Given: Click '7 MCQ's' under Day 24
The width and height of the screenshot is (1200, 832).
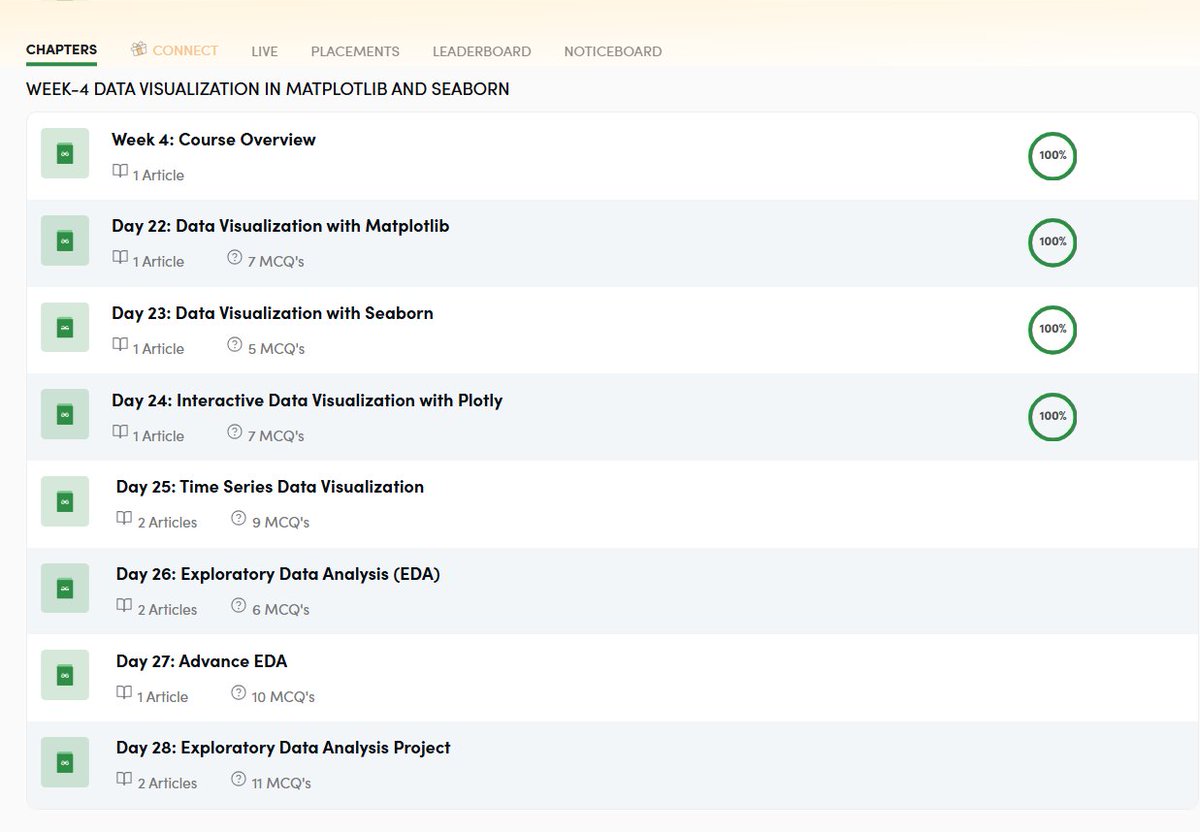Looking at the screenshot, I should [x=276, y=436].
